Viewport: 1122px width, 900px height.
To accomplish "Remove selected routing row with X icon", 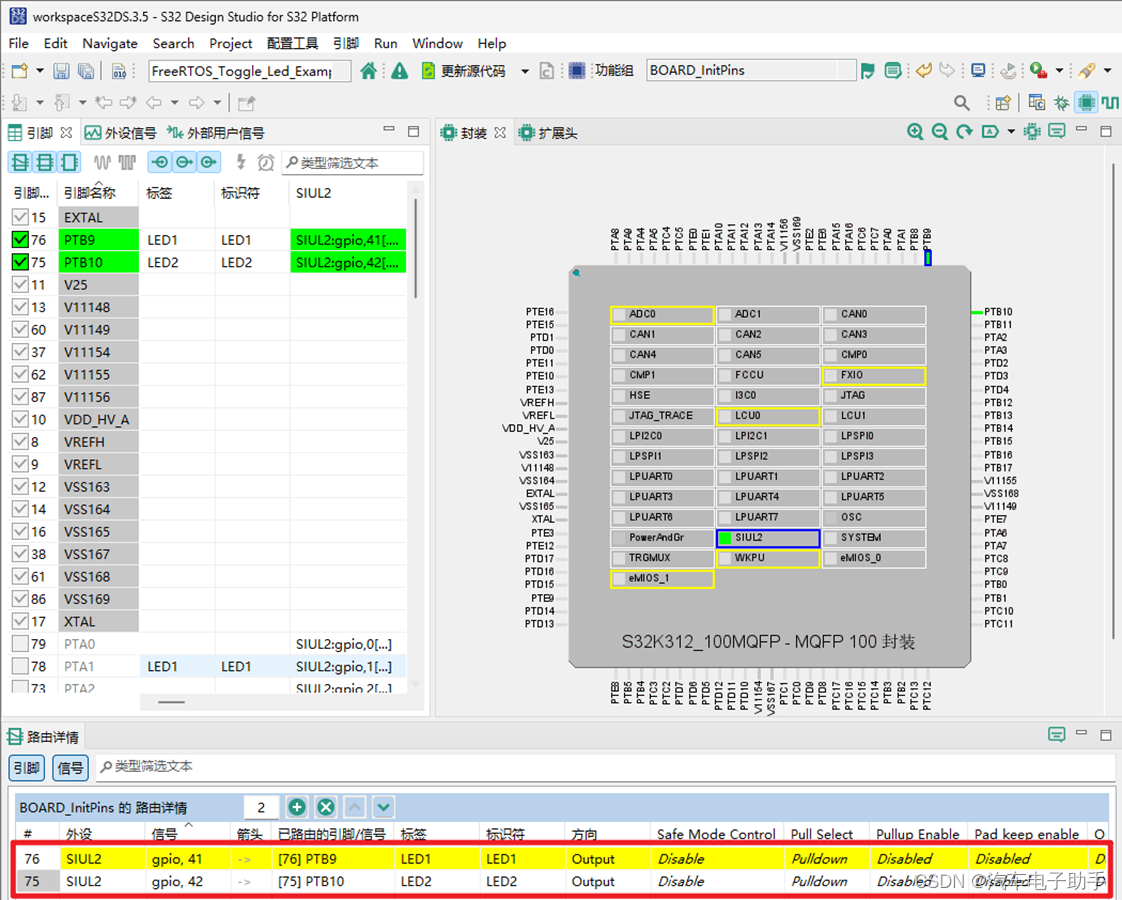I will (326, 807).
